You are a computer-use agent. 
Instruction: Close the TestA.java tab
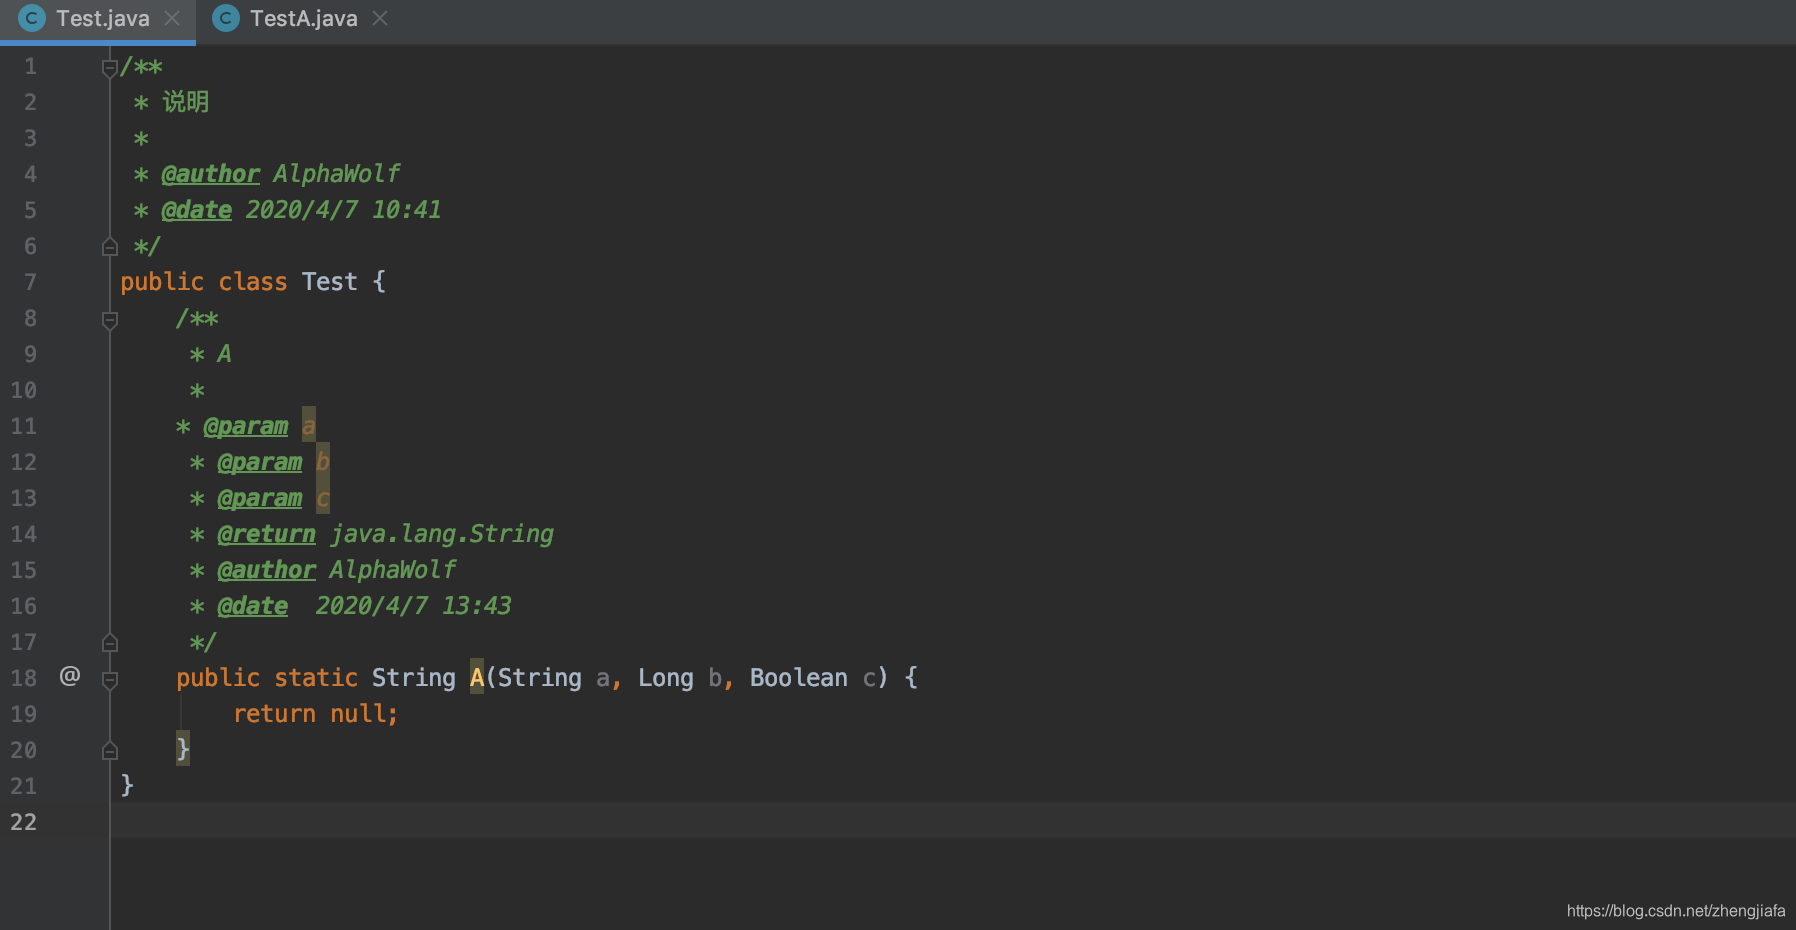pos(380,18)
